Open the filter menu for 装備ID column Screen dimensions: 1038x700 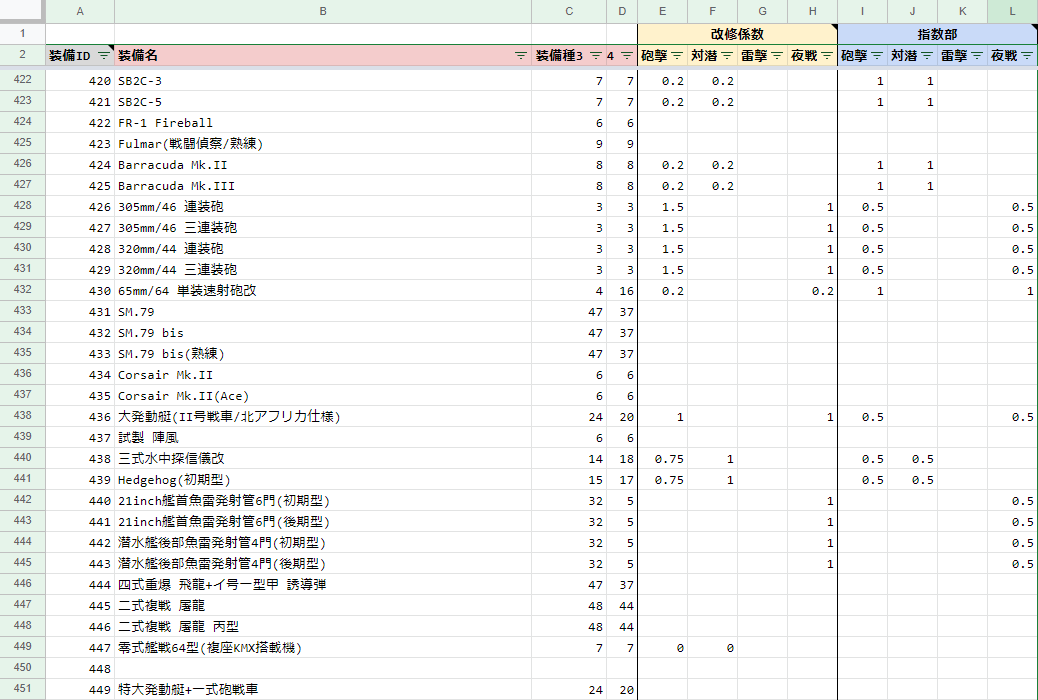(x=104, y=56)
